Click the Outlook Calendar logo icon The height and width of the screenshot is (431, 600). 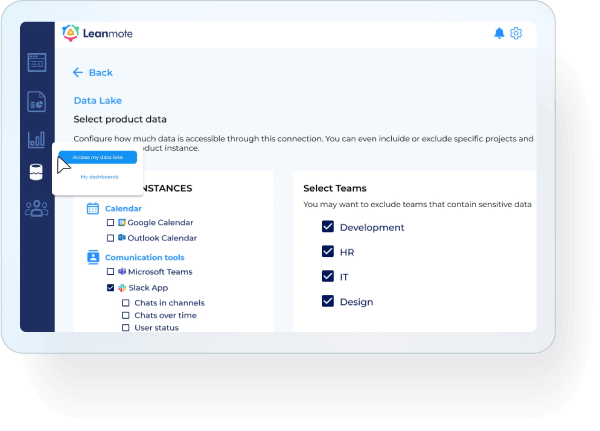point(122,238)
